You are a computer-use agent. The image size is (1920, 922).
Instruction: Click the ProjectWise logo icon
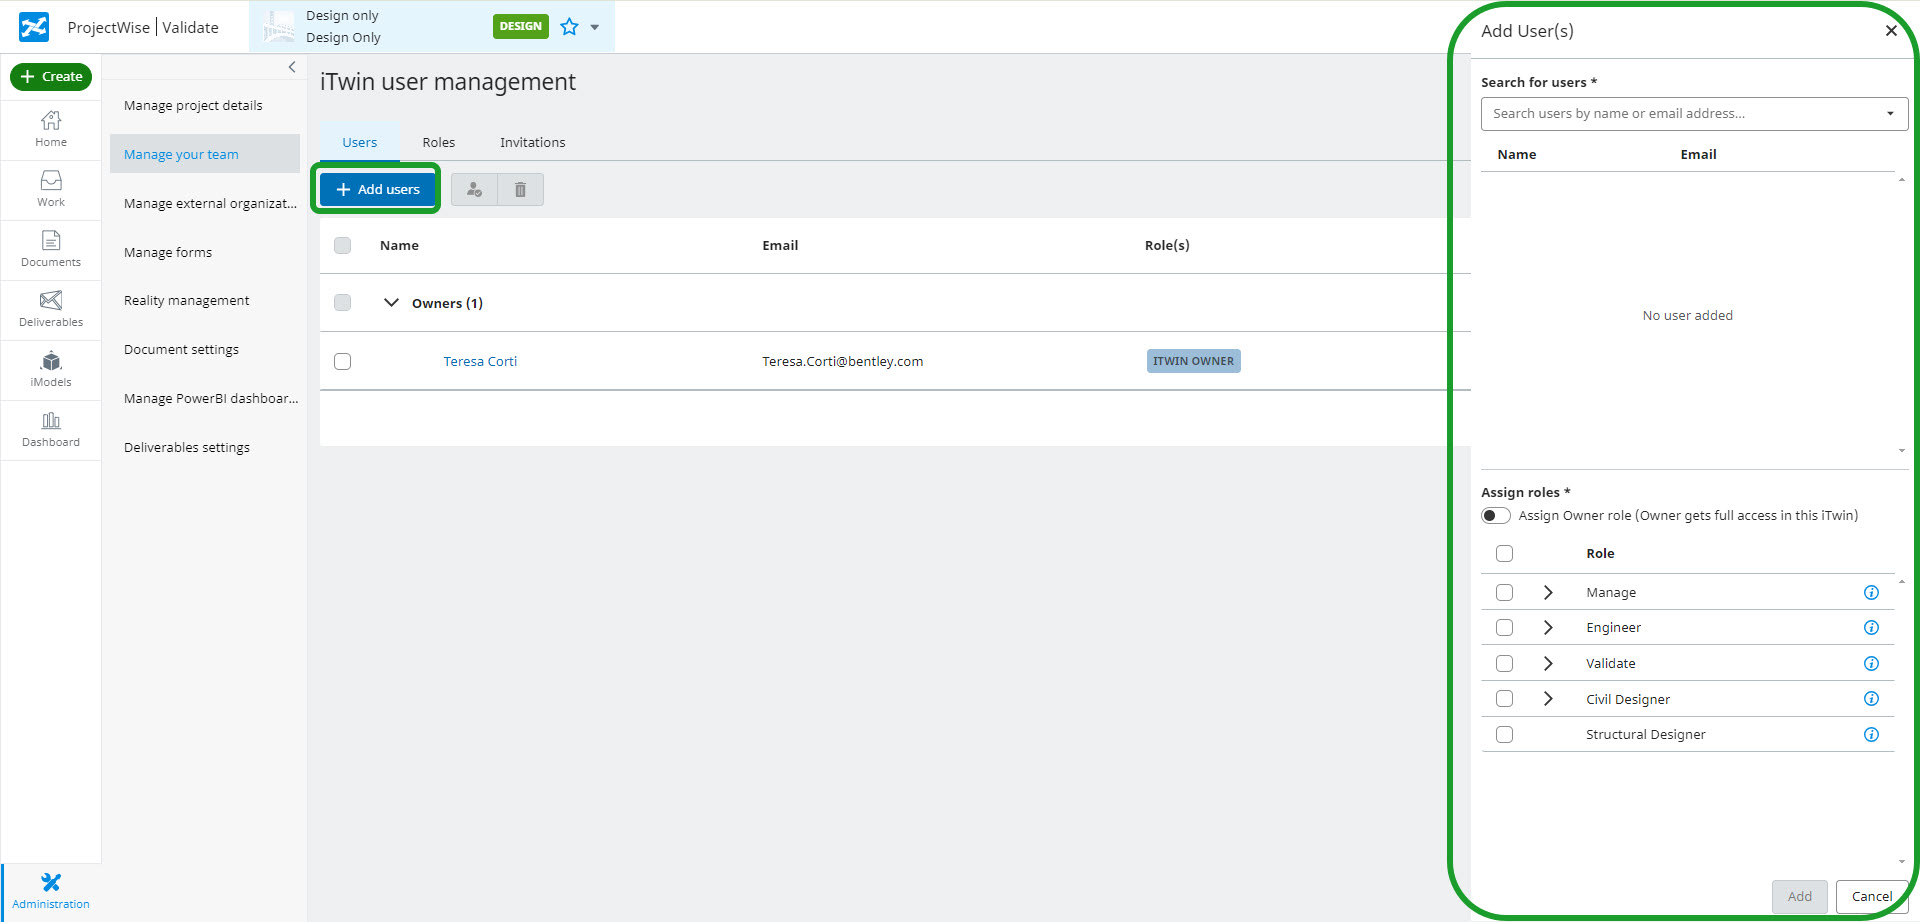[34, 27]
